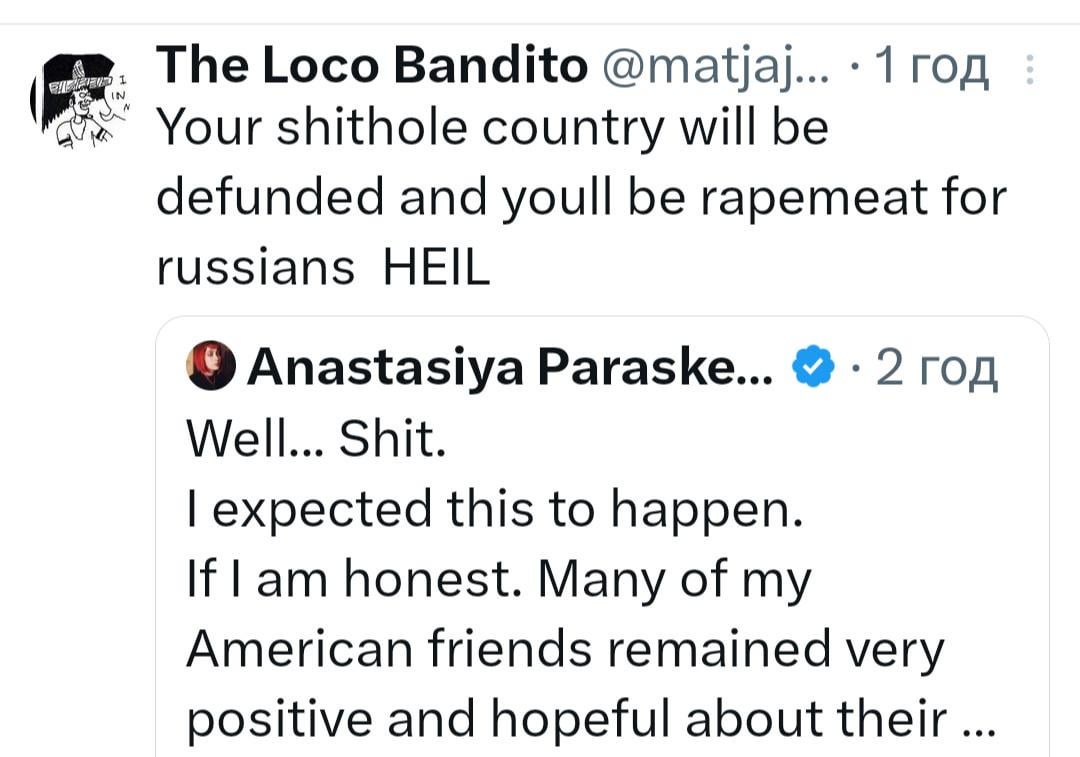Click the word "russians" in the reply
Screen dimensions: 1080x757
pyautogui.click(x=255, y=268)
